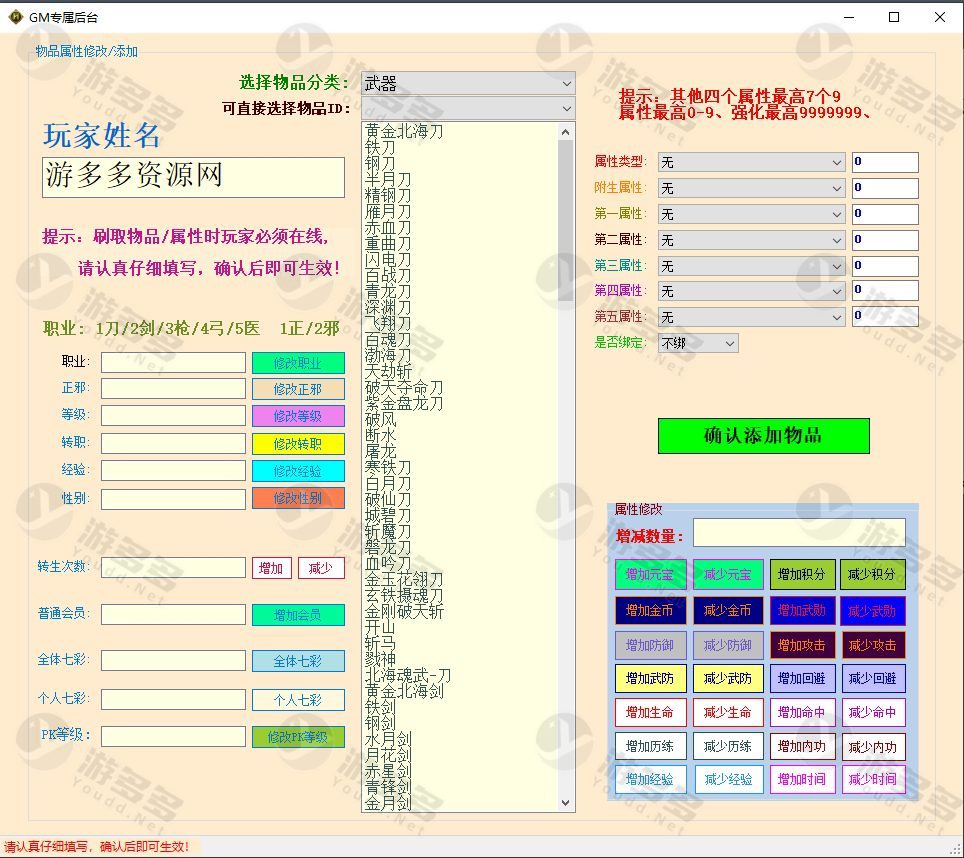Click the item list scroll-down arrow
This screenshot has width=964, height=858.
click(566, 803)
